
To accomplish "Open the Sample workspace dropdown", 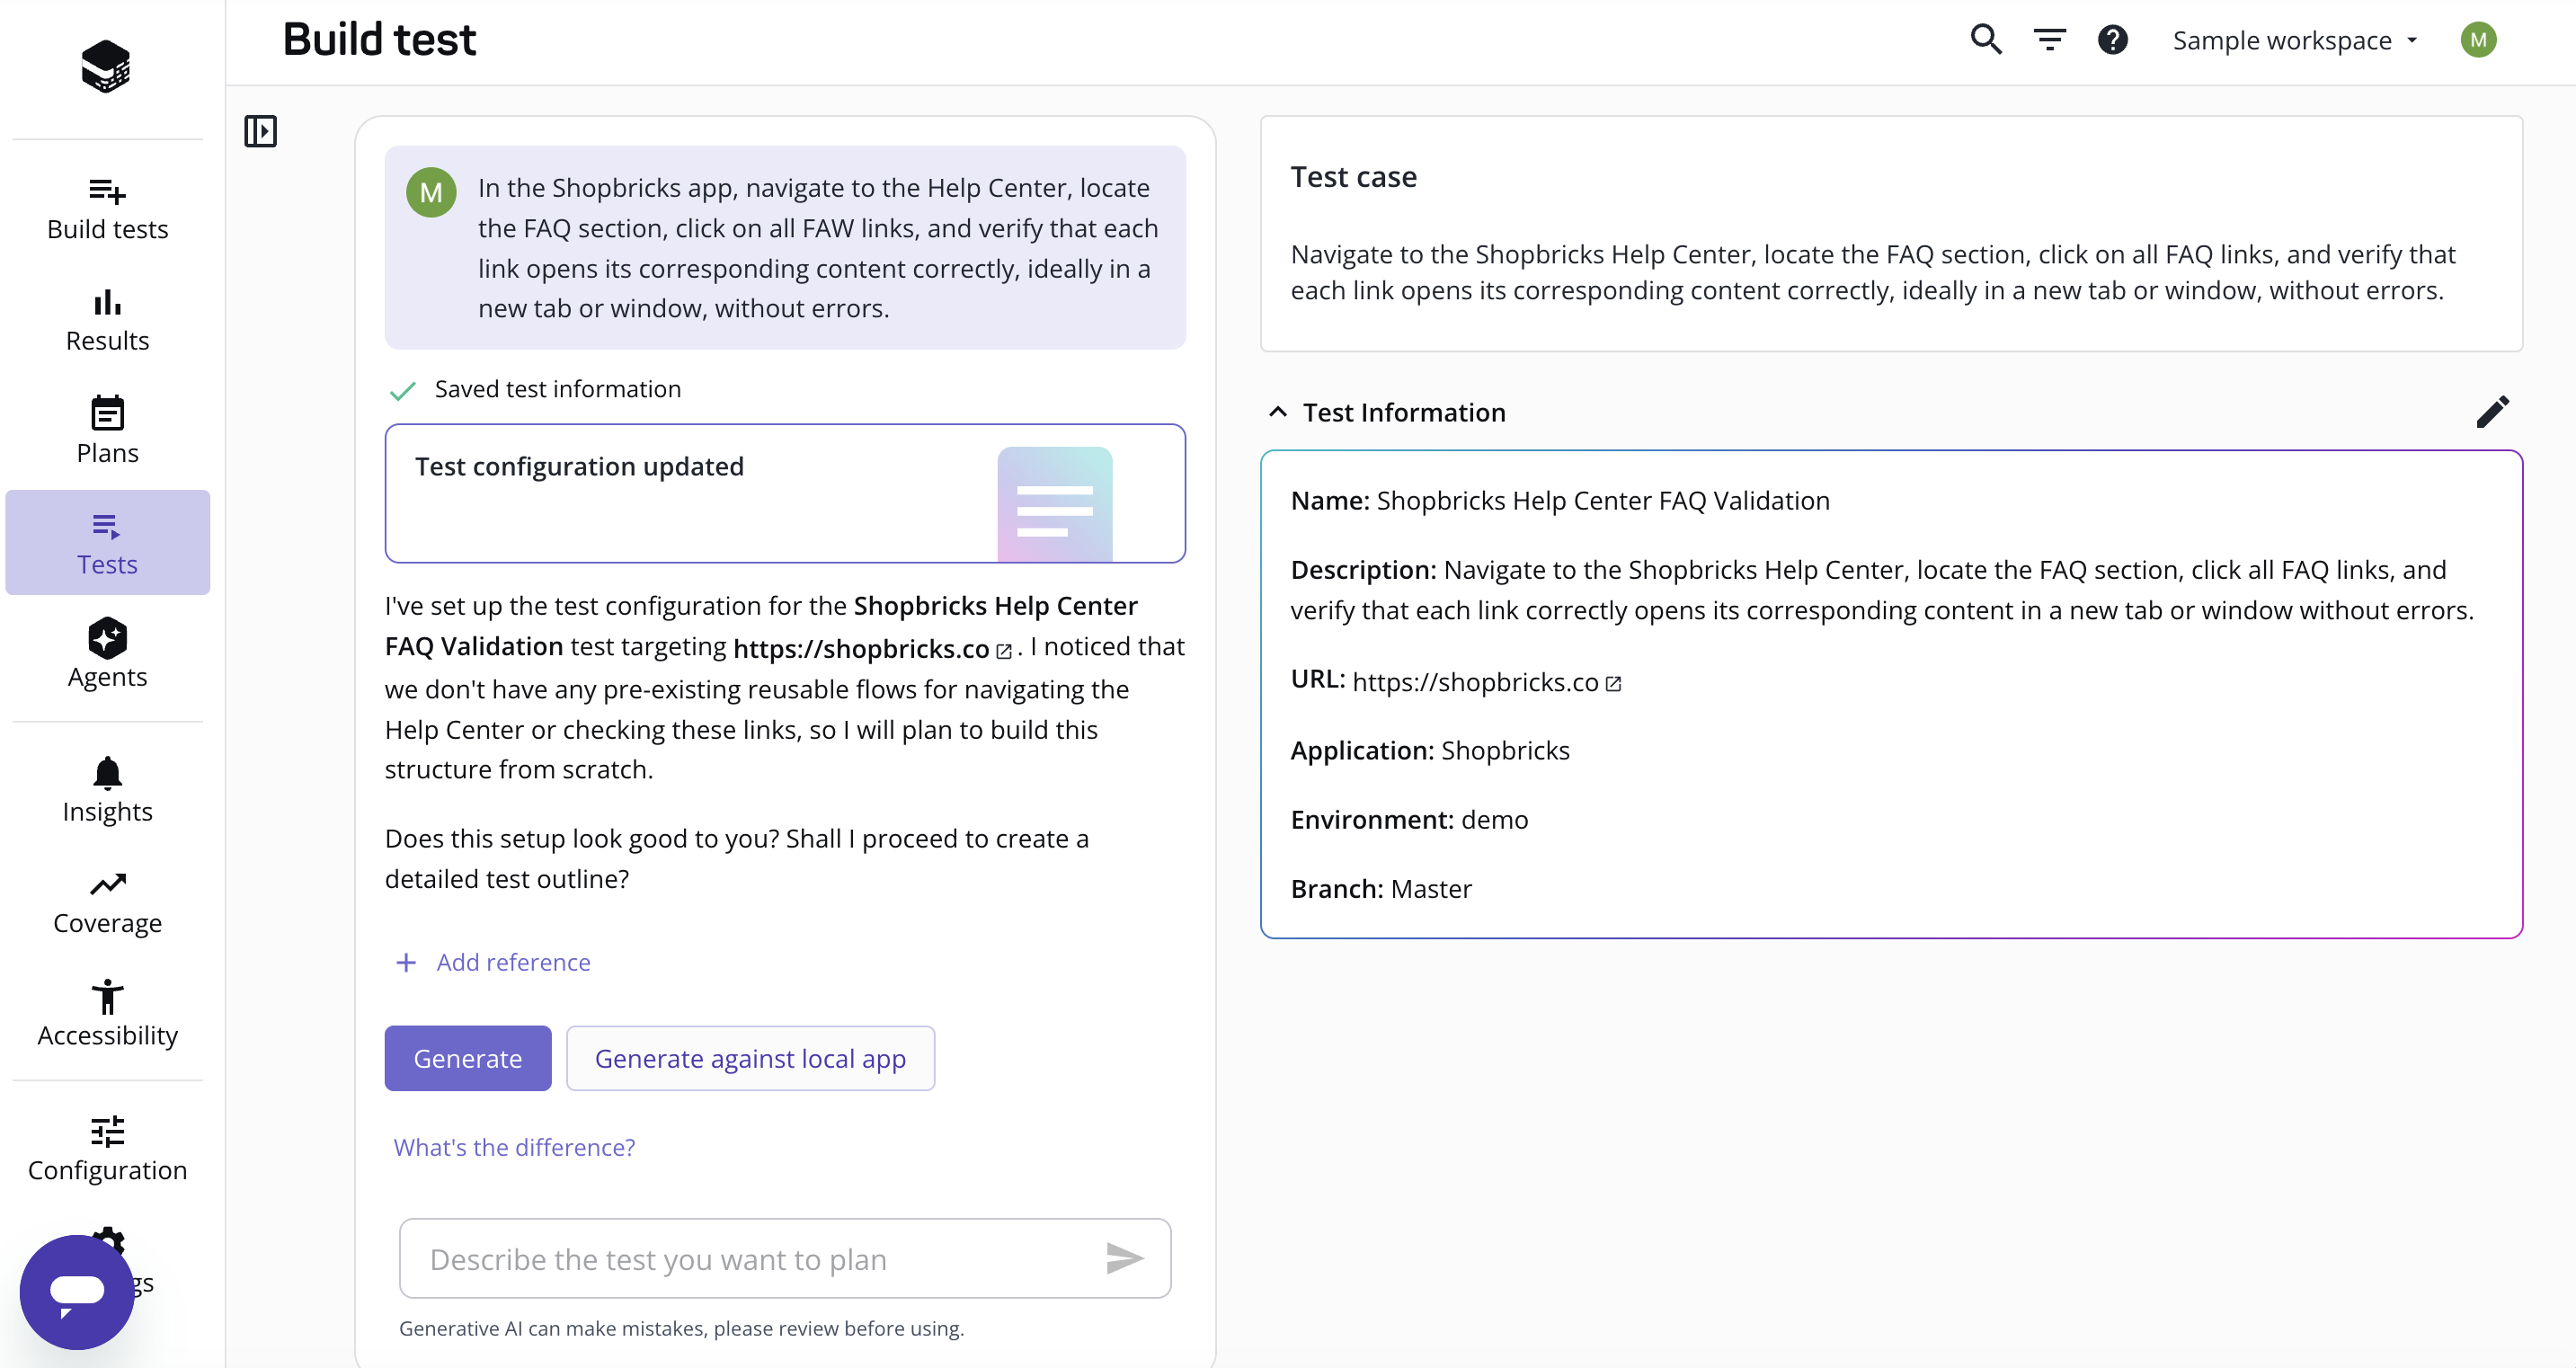I will [x=2295, y=40].
